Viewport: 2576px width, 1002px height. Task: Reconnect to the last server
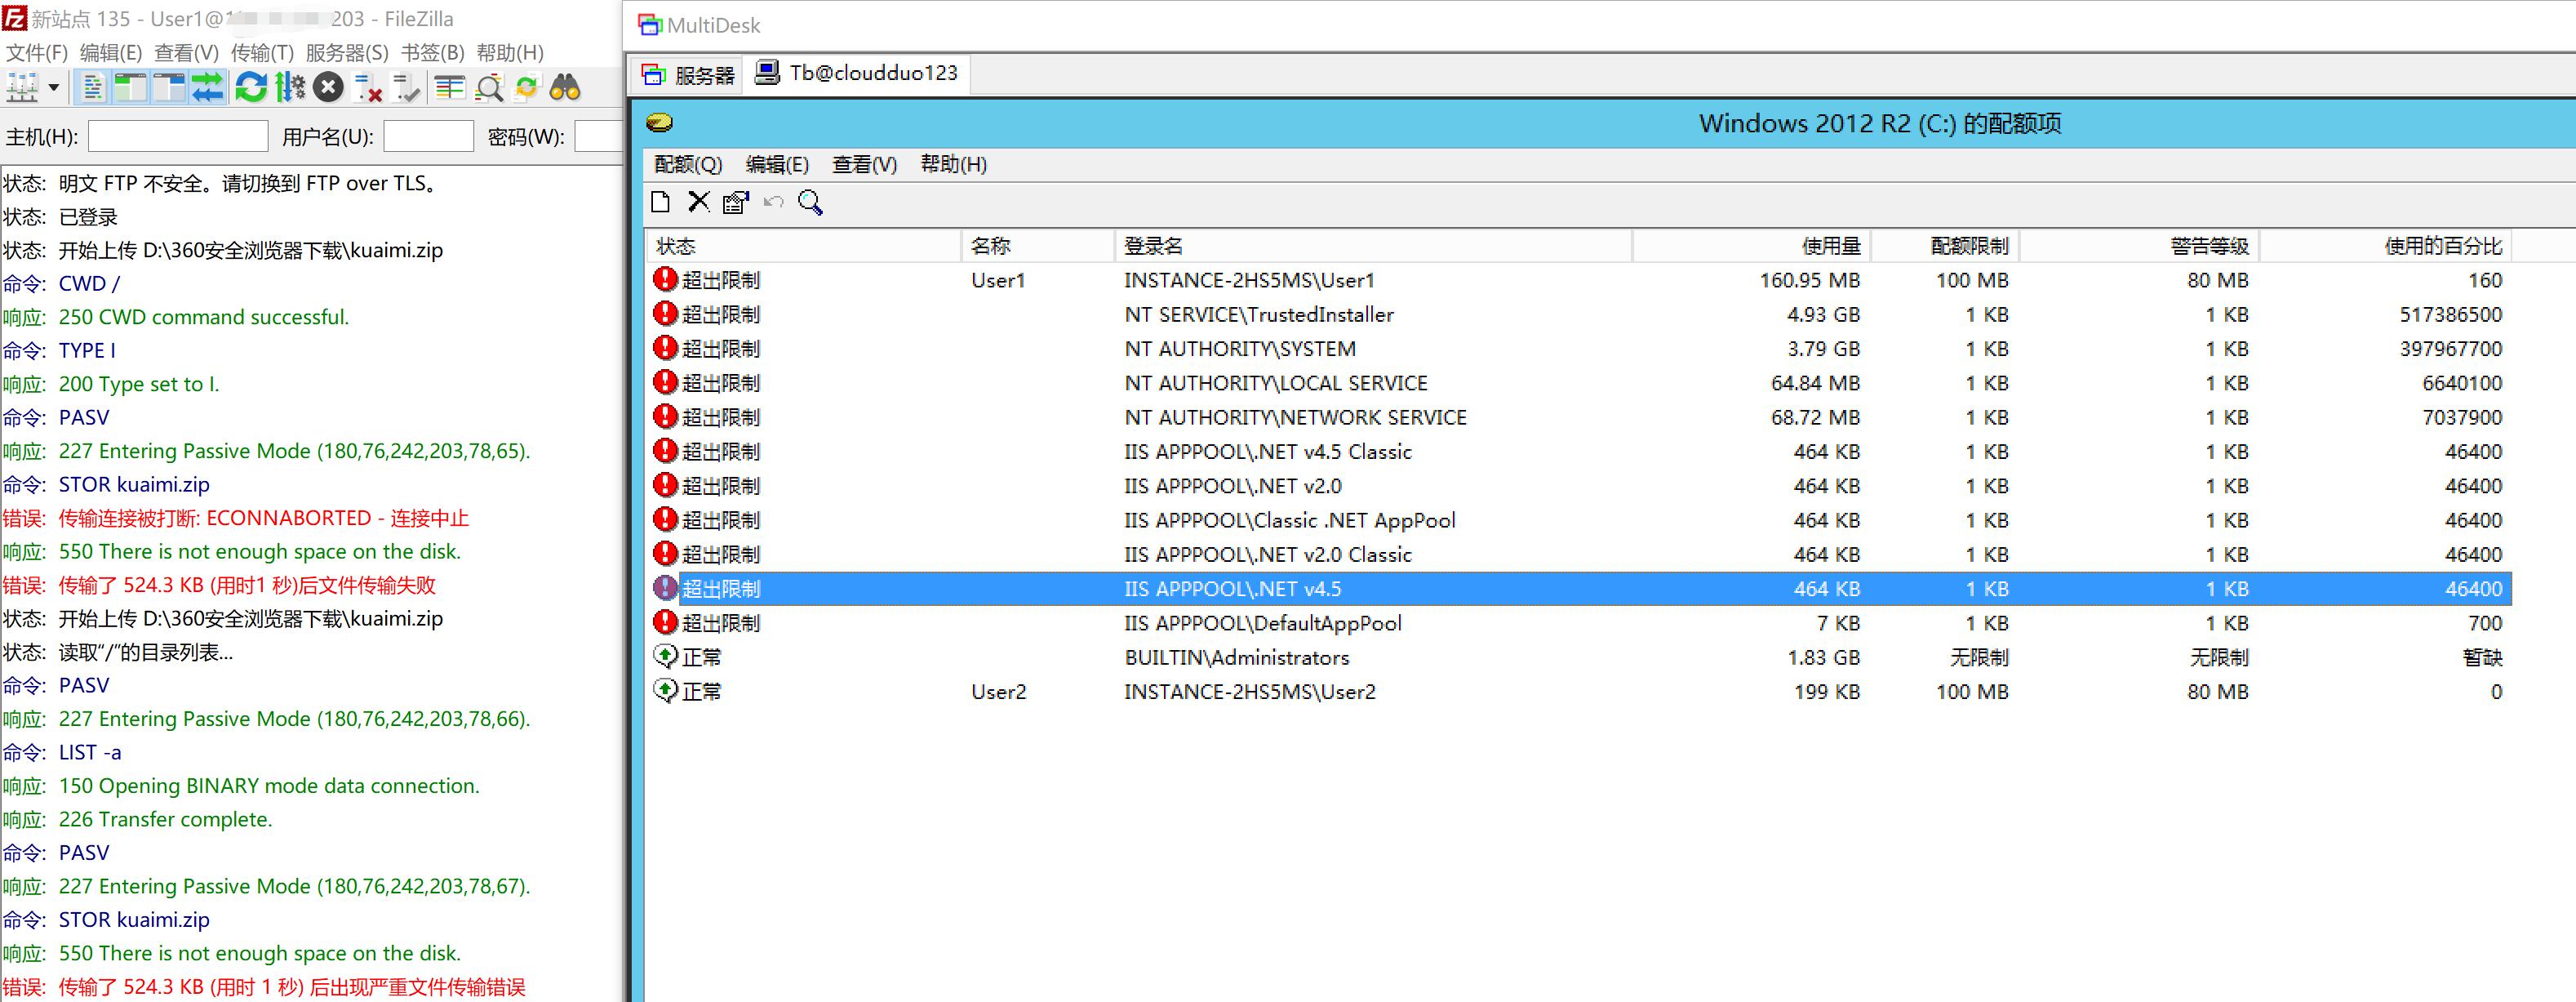coord(407,88)
